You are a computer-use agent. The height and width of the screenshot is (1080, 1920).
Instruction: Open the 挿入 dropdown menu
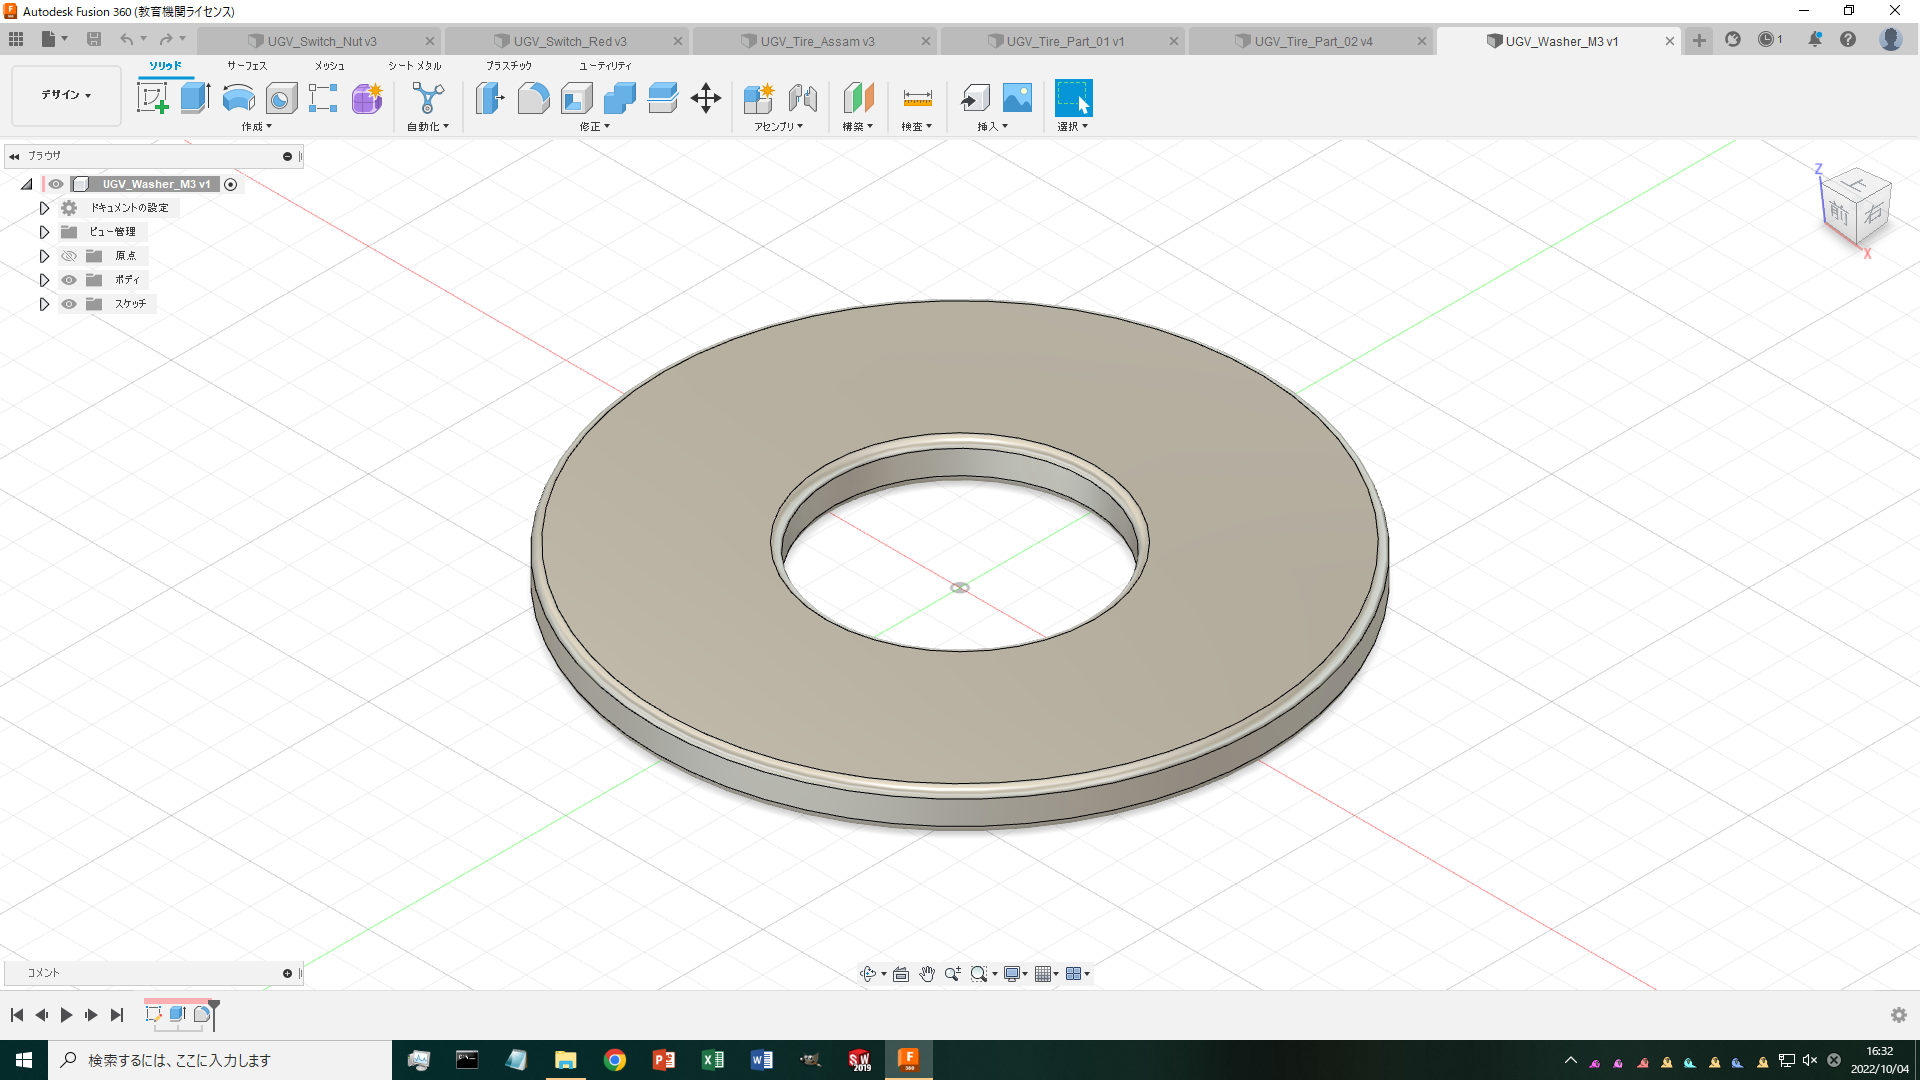click(x=992, y=127)
